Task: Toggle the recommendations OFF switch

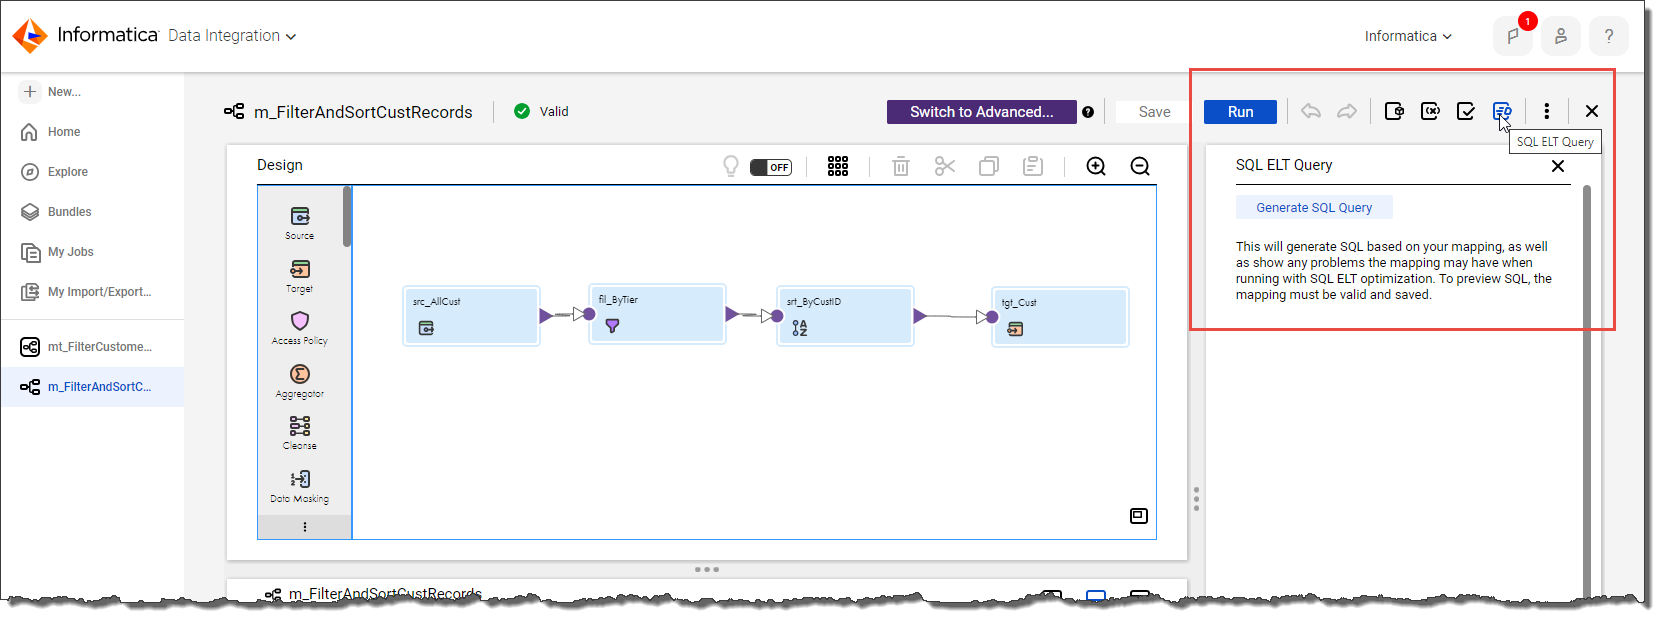Action: [771, 167]
